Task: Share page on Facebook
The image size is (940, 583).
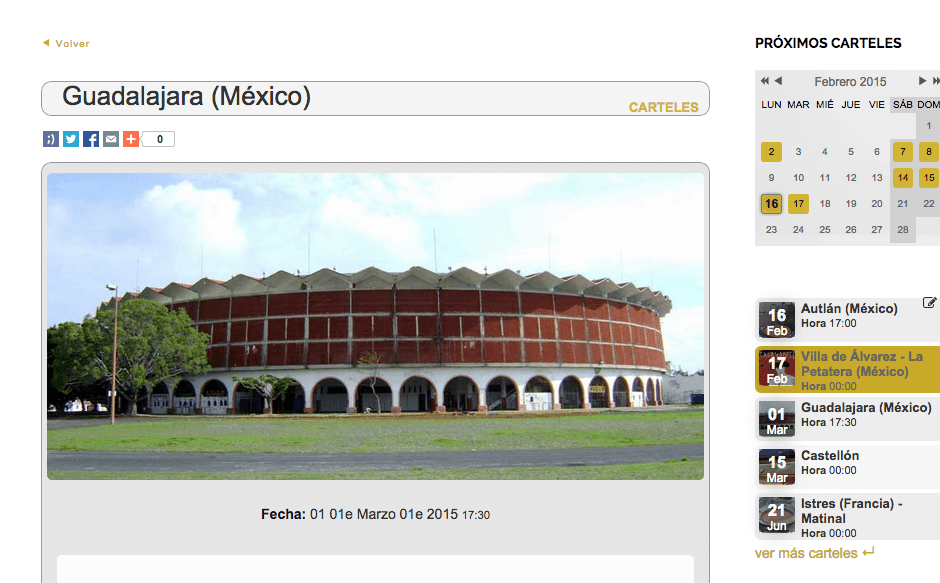Action: (x=91, y=139)
